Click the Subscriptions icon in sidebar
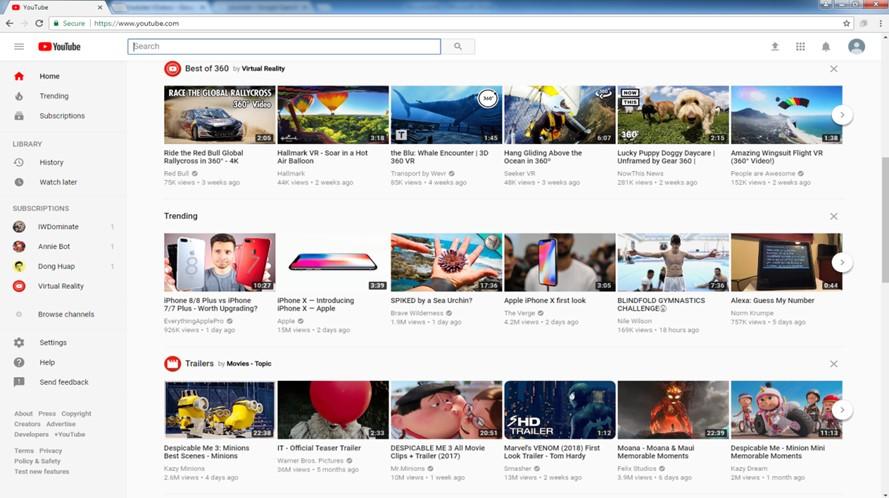889x498 pixels. pyautogui.click(x=19, y=116)
